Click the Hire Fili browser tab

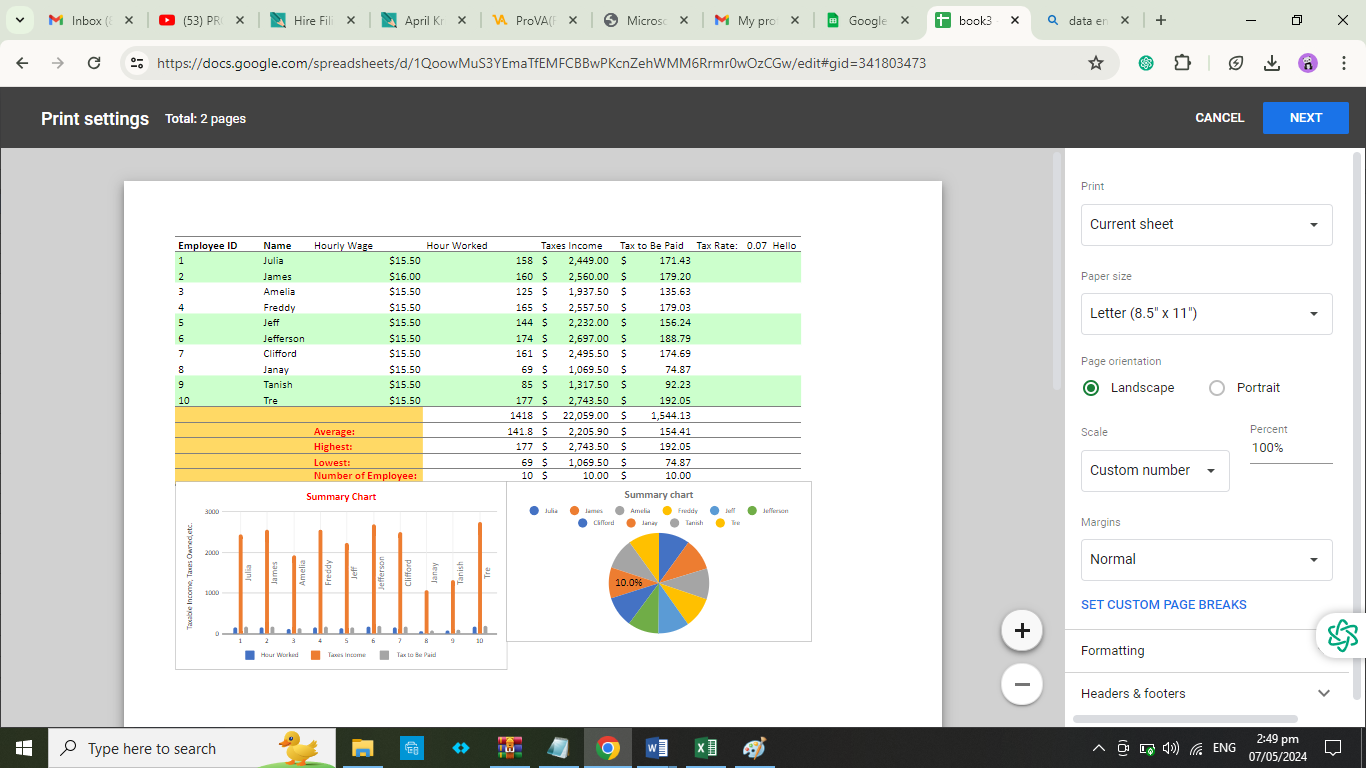point(312,20)
